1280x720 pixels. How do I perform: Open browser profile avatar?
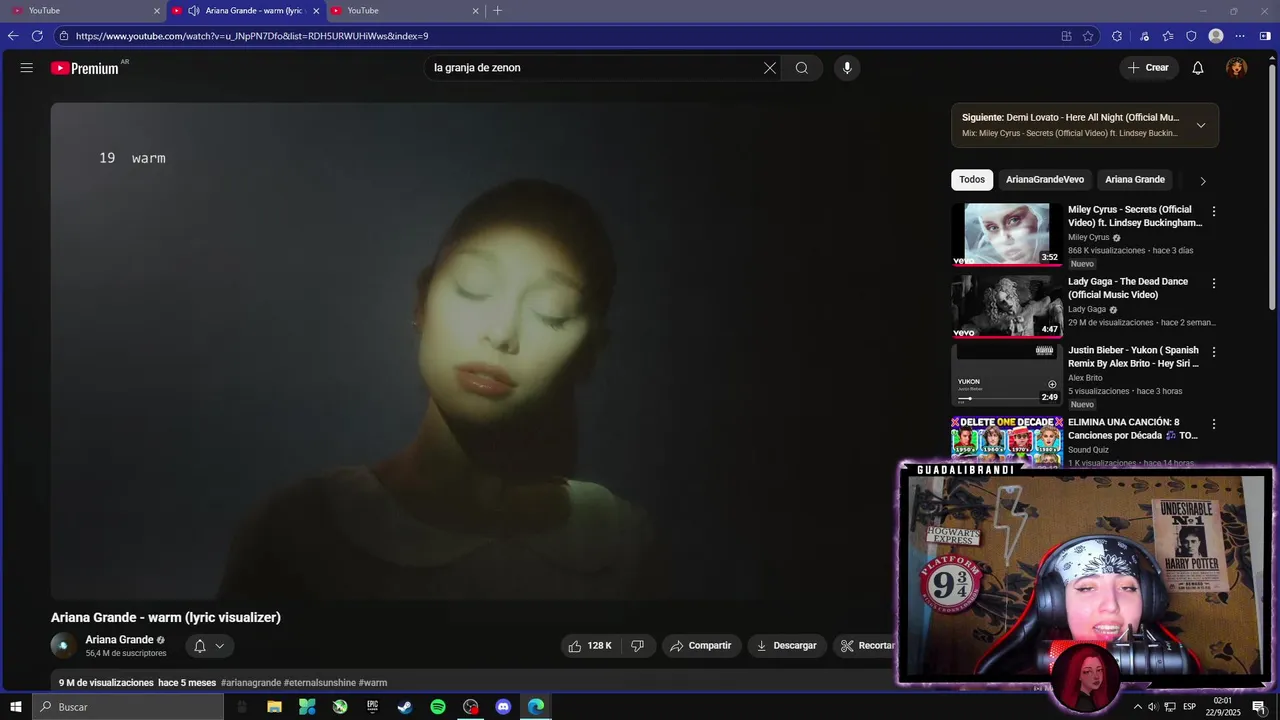1216,36
